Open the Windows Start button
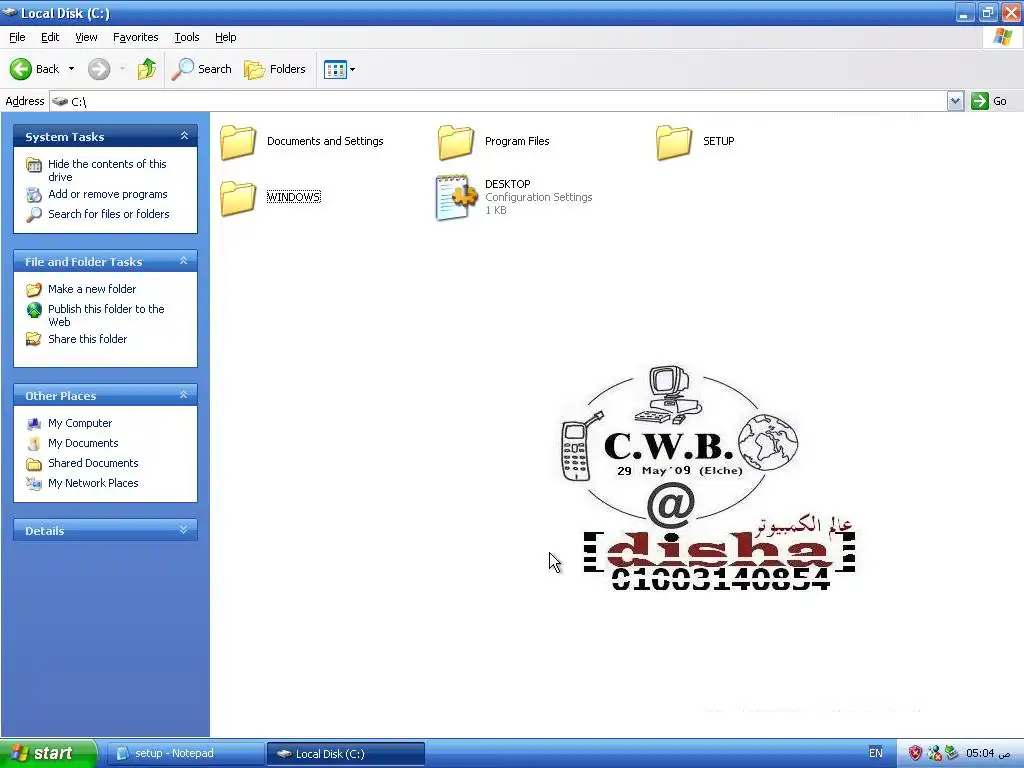This screenshot has height=768, width=1024. (x=48, y=753)
